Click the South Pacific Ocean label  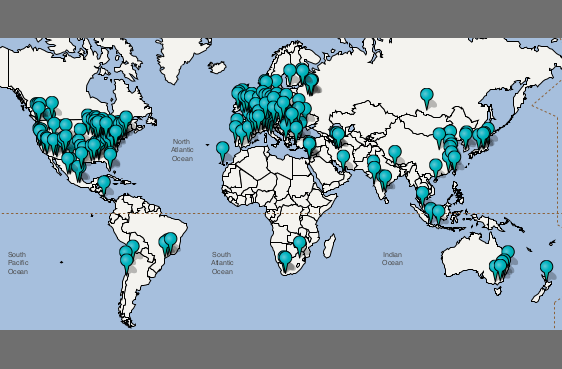(x=18, y=263)
